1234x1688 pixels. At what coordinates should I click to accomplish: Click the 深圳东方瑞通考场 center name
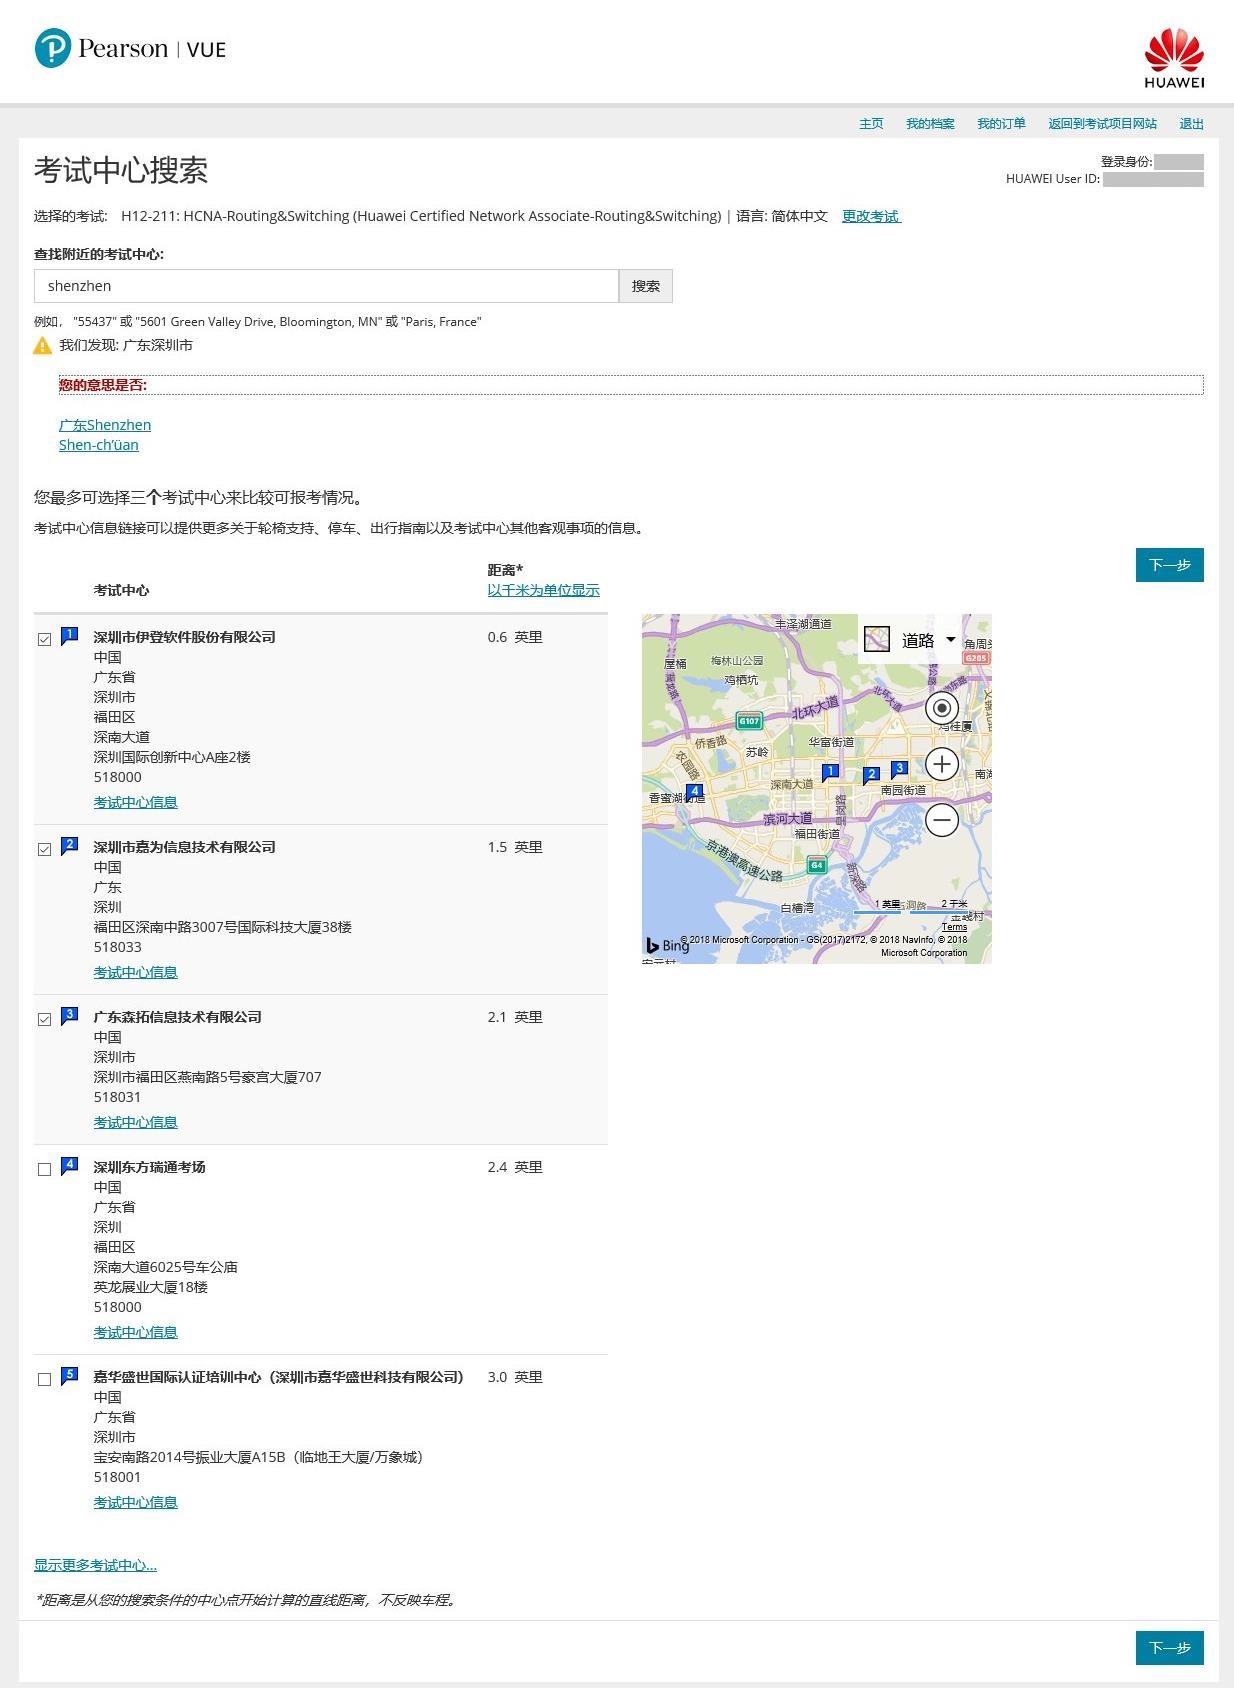150,1167
